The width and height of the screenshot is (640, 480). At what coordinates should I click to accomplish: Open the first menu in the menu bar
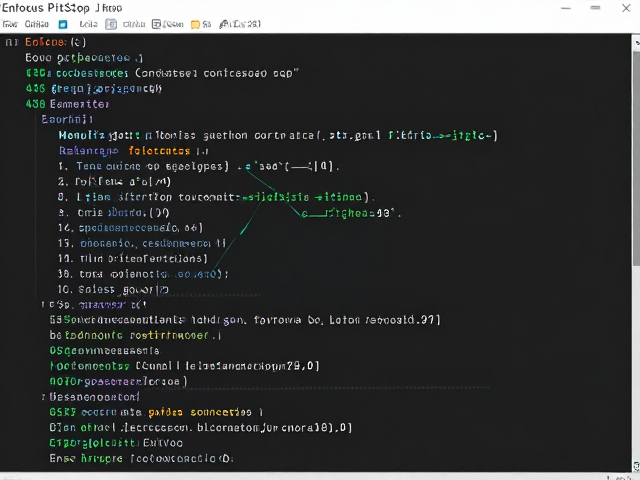[9, 24]
